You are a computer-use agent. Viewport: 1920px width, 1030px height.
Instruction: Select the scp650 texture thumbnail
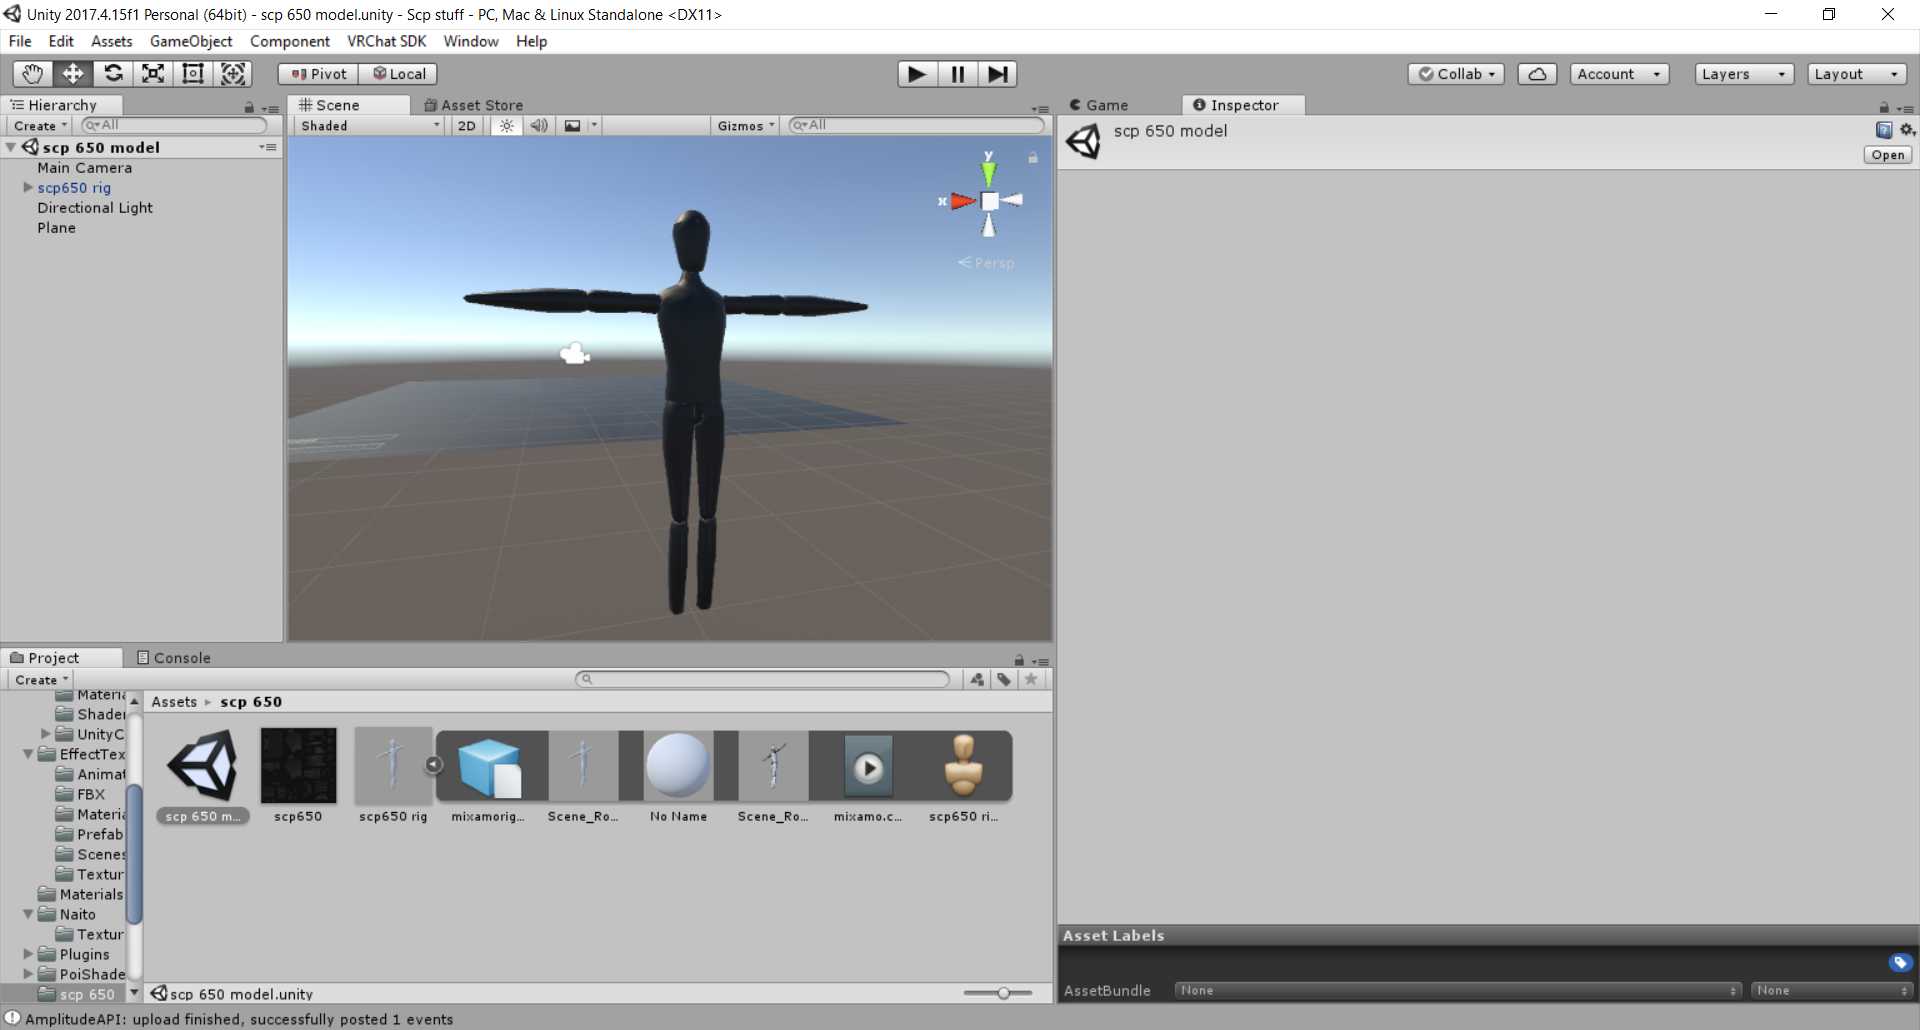(298, 766)
